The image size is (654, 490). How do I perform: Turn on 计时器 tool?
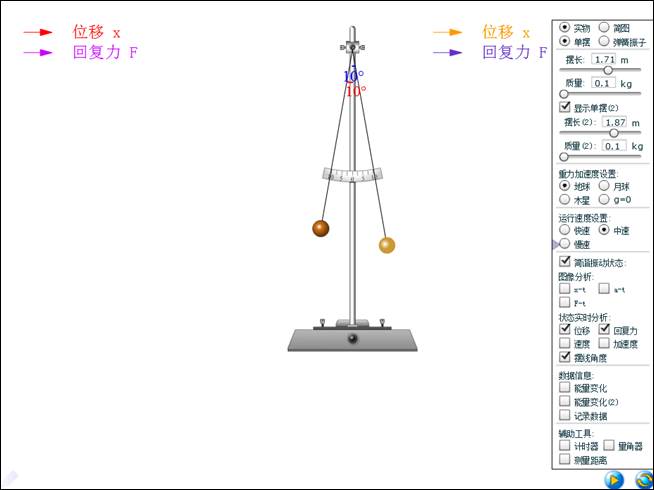(x=566, y=446)
